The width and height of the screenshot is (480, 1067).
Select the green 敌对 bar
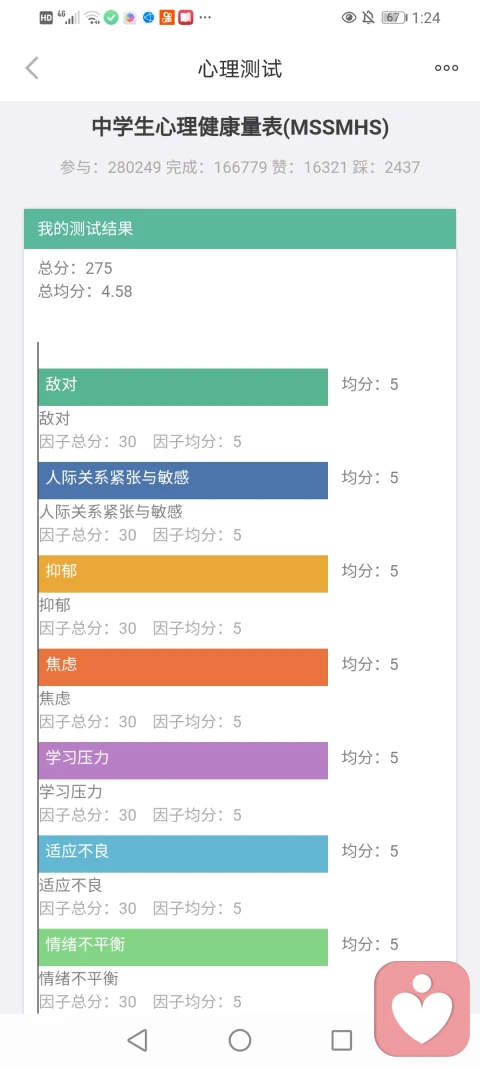(183, 387)
